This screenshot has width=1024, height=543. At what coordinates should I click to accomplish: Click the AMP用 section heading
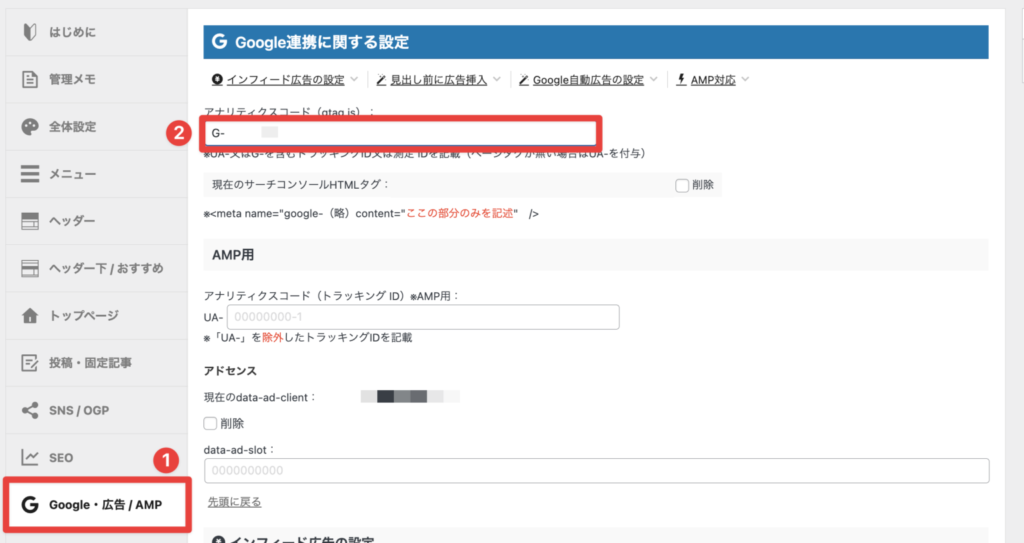pyautogui.click(x=233, y=255)
